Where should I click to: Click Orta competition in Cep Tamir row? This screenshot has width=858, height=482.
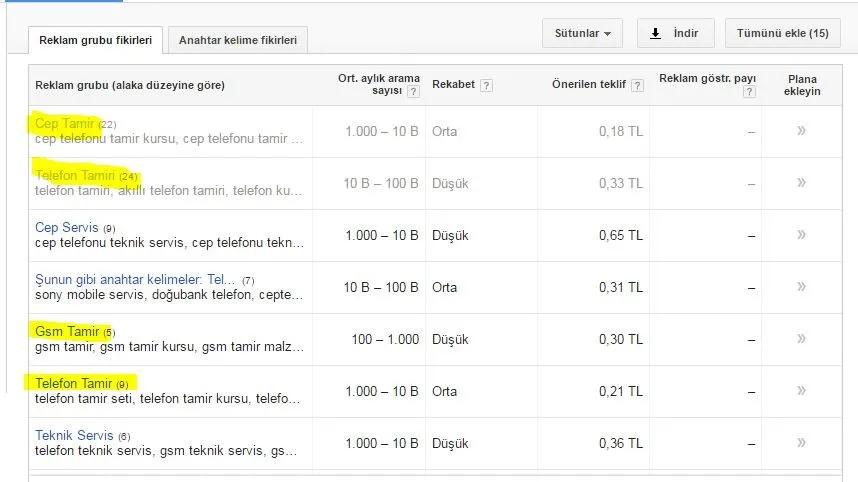tap(444, 131)
